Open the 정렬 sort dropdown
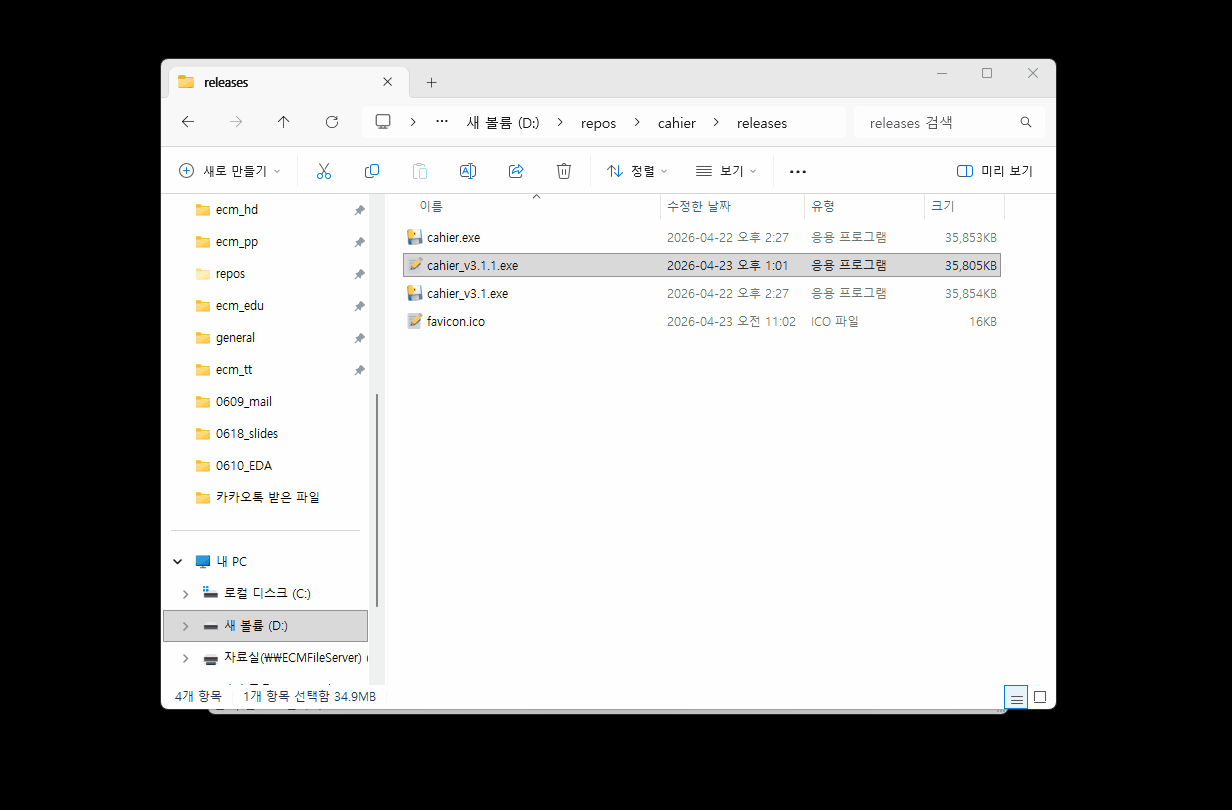 point(637,171)
